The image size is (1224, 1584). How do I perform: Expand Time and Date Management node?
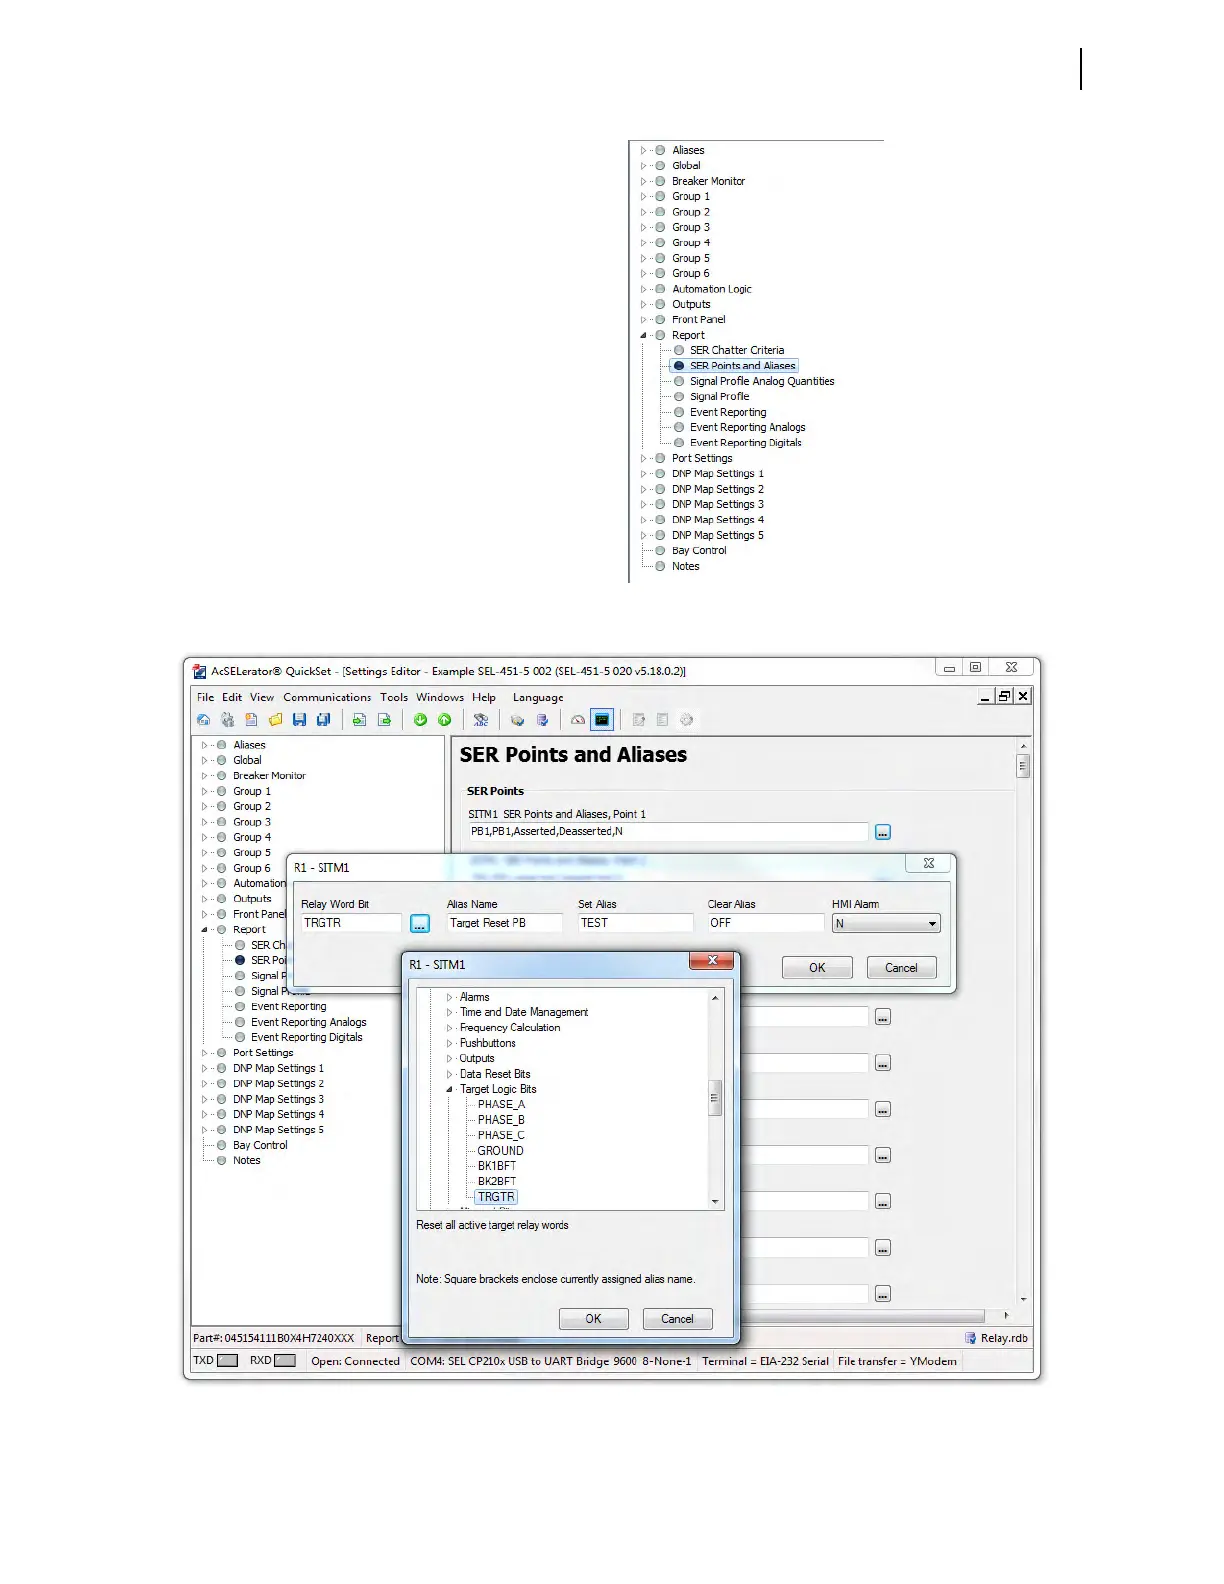(x=450, y=1012)
